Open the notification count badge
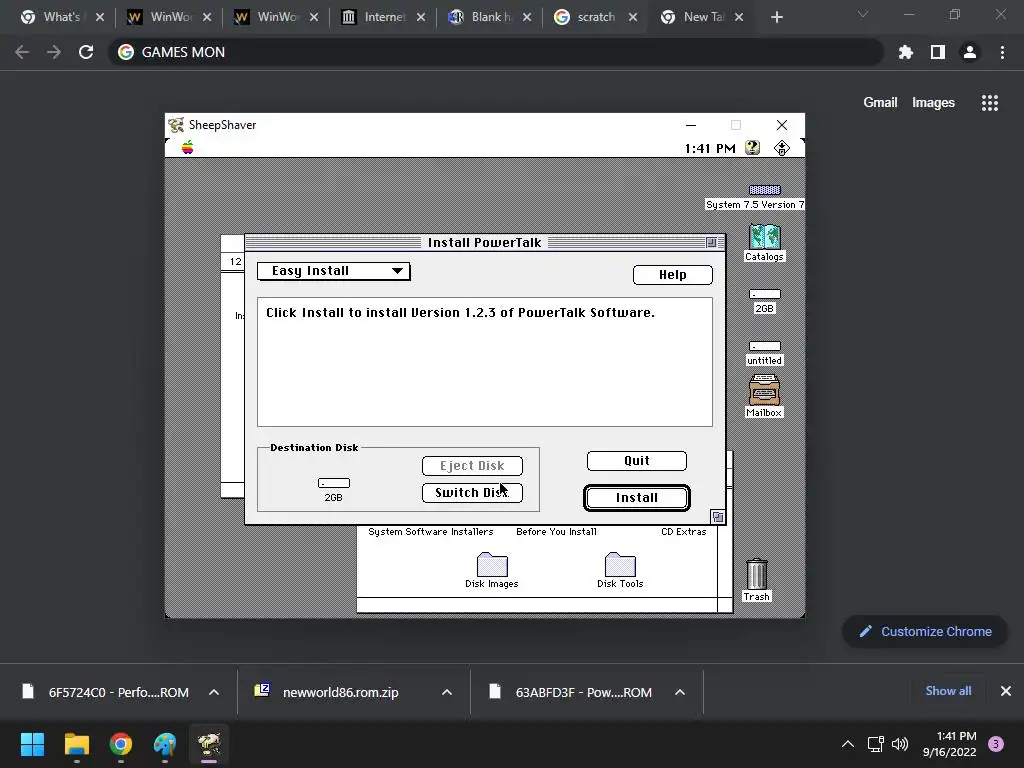The height and width of the screenshot is (768, 1024). coord(996,744)
